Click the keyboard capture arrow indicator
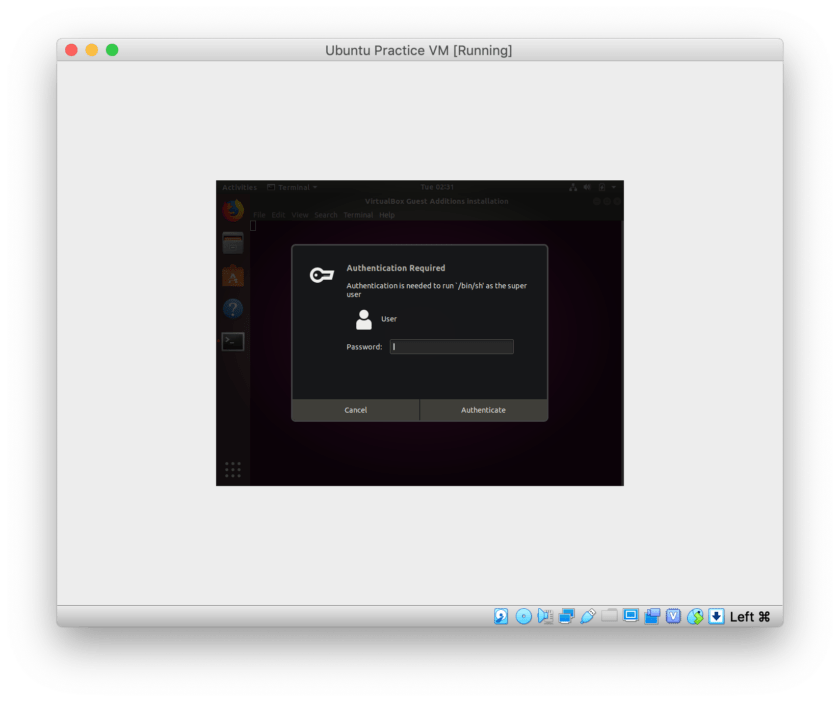The height and width of the screenshot is (702, 840). (716, 616)
